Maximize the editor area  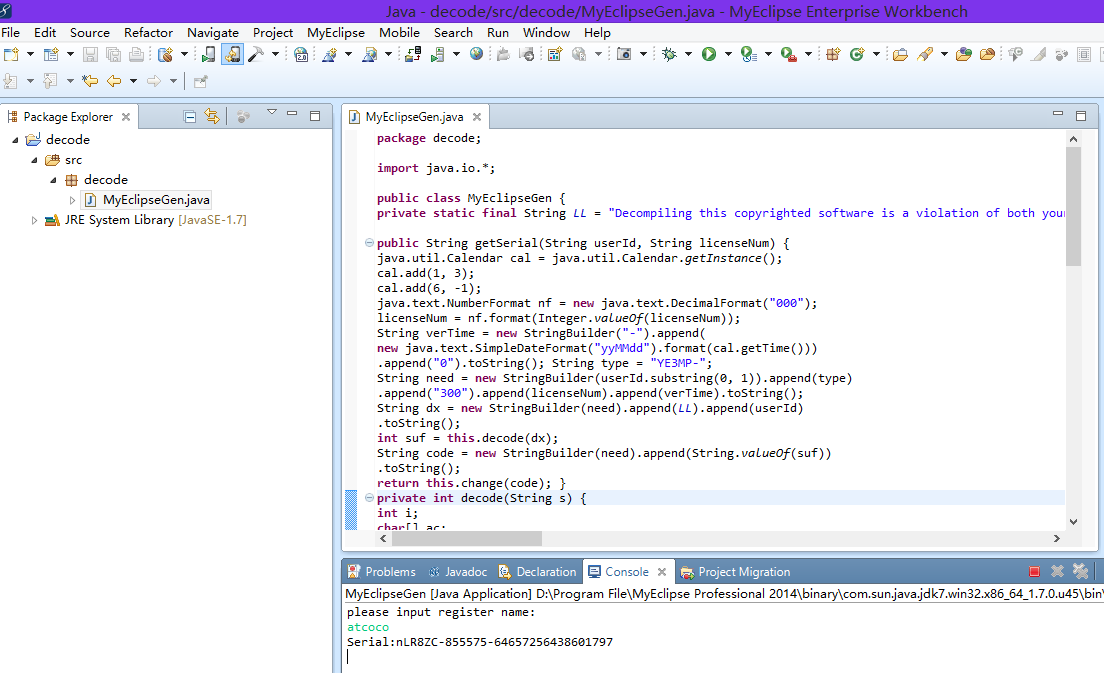[x=1081, y=115]
